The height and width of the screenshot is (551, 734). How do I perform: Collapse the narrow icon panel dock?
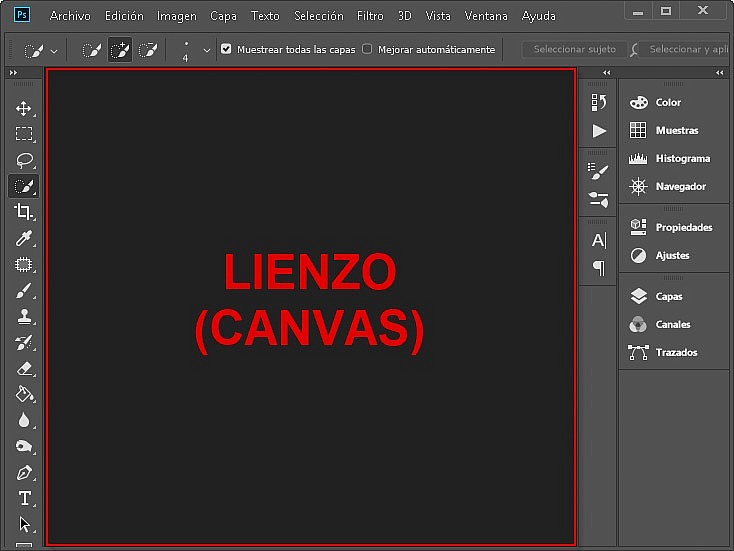[607, 73]
